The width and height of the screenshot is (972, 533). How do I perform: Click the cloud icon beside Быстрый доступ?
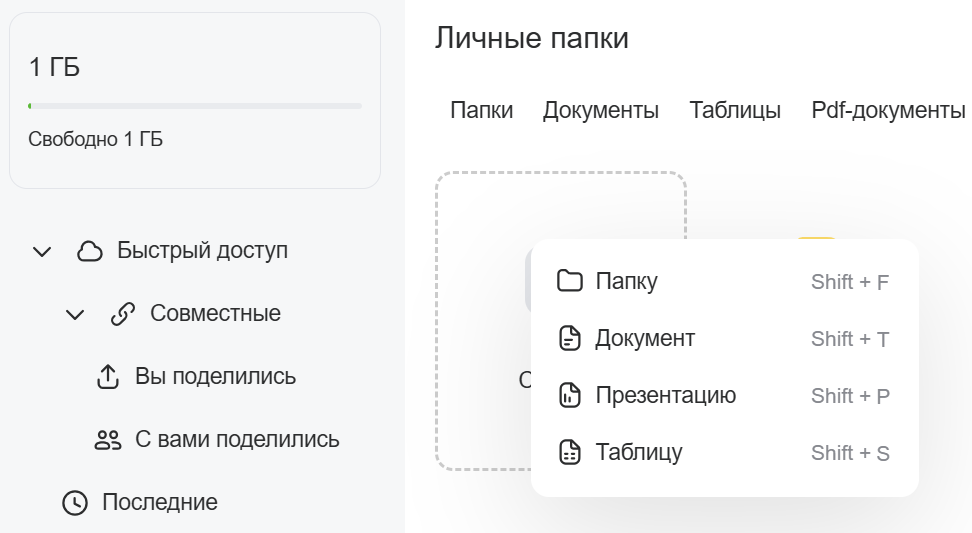[90, 251]
